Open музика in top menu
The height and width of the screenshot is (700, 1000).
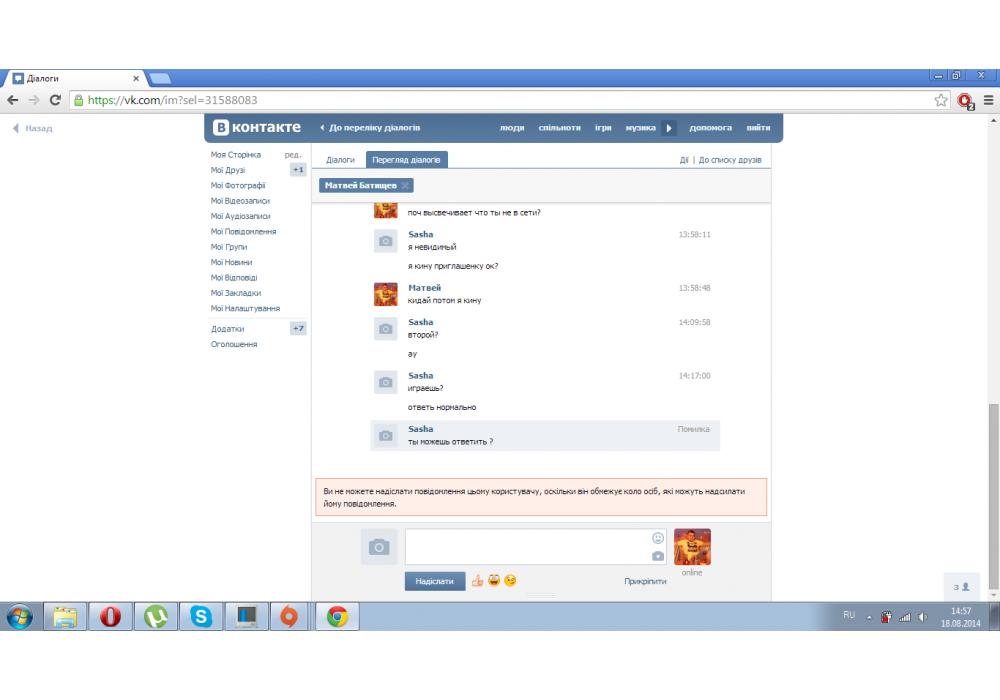coord(640,128)
